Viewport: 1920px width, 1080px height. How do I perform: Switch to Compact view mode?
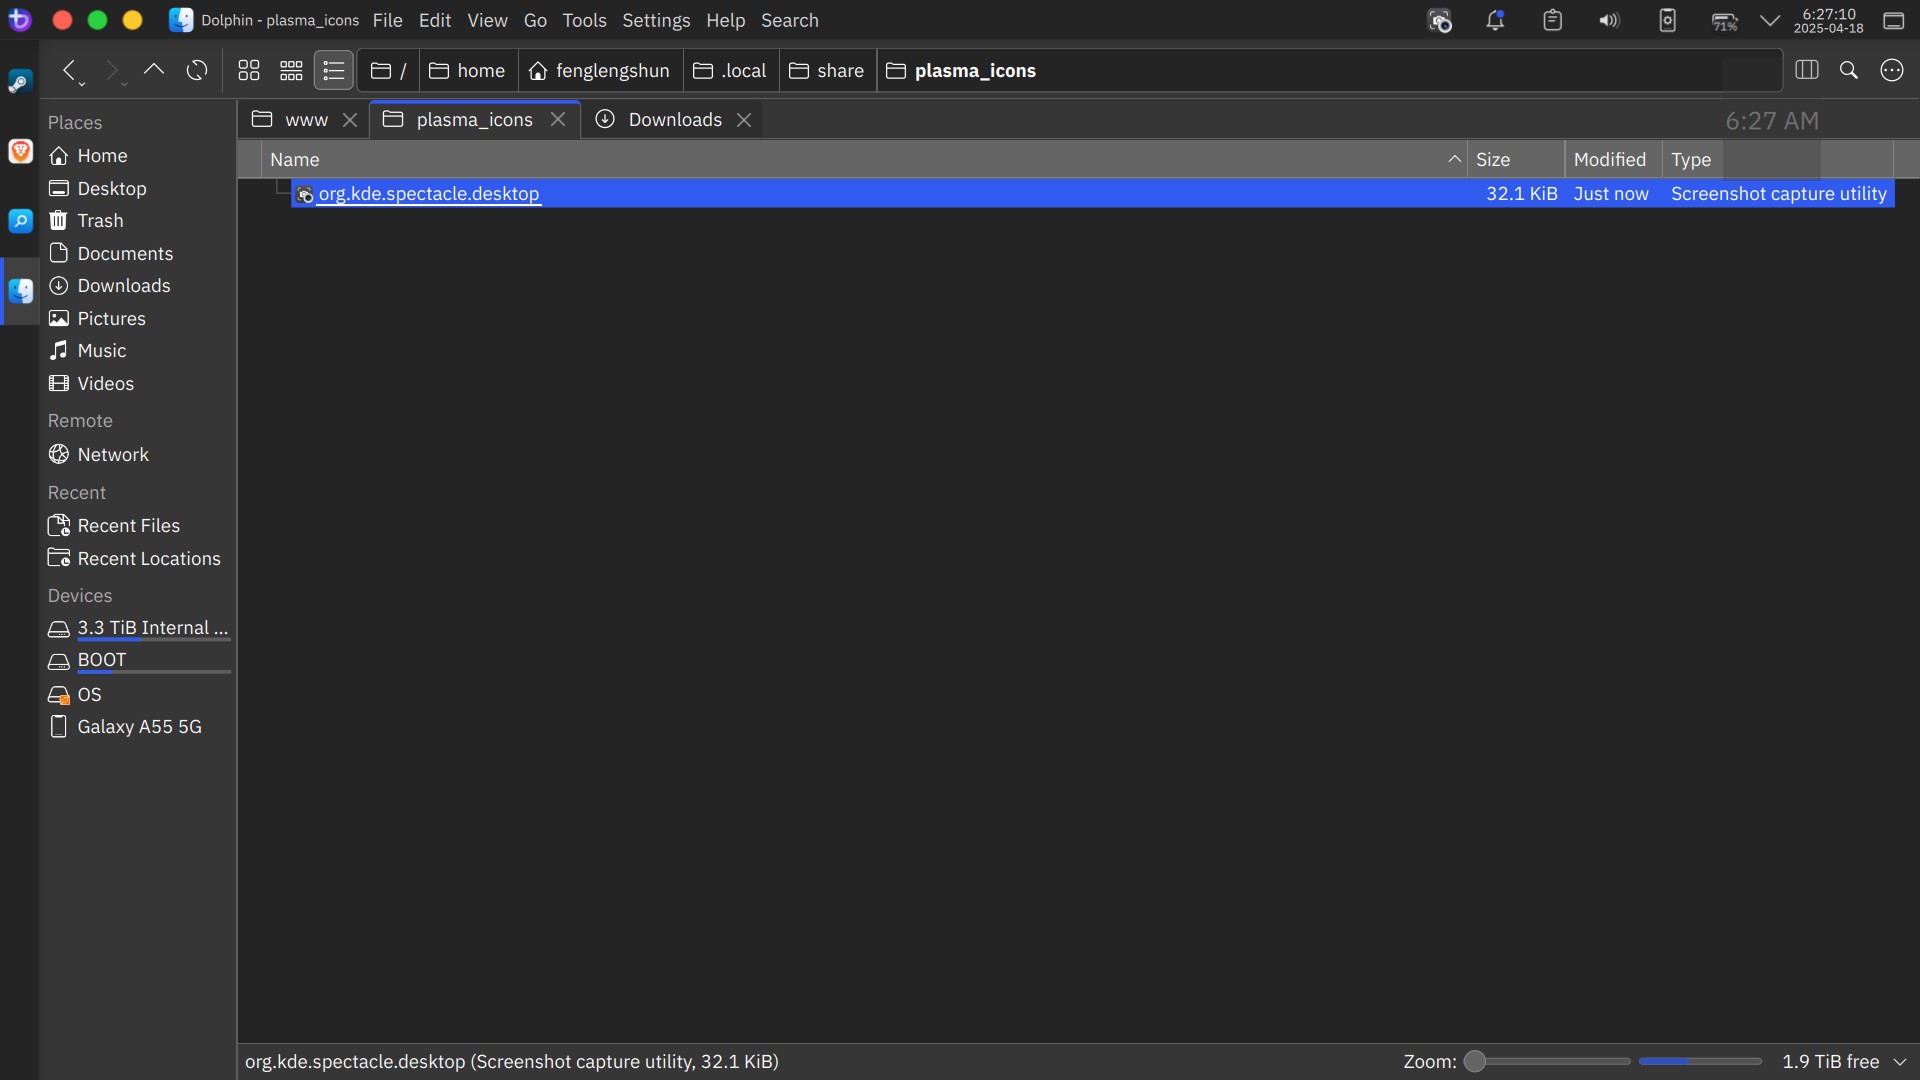click(291, 71)
